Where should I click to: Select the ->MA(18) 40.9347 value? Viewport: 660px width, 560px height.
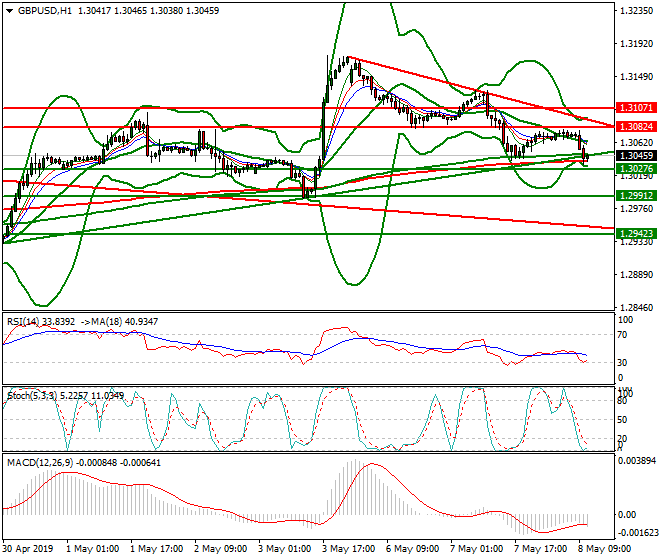(120, 322)
